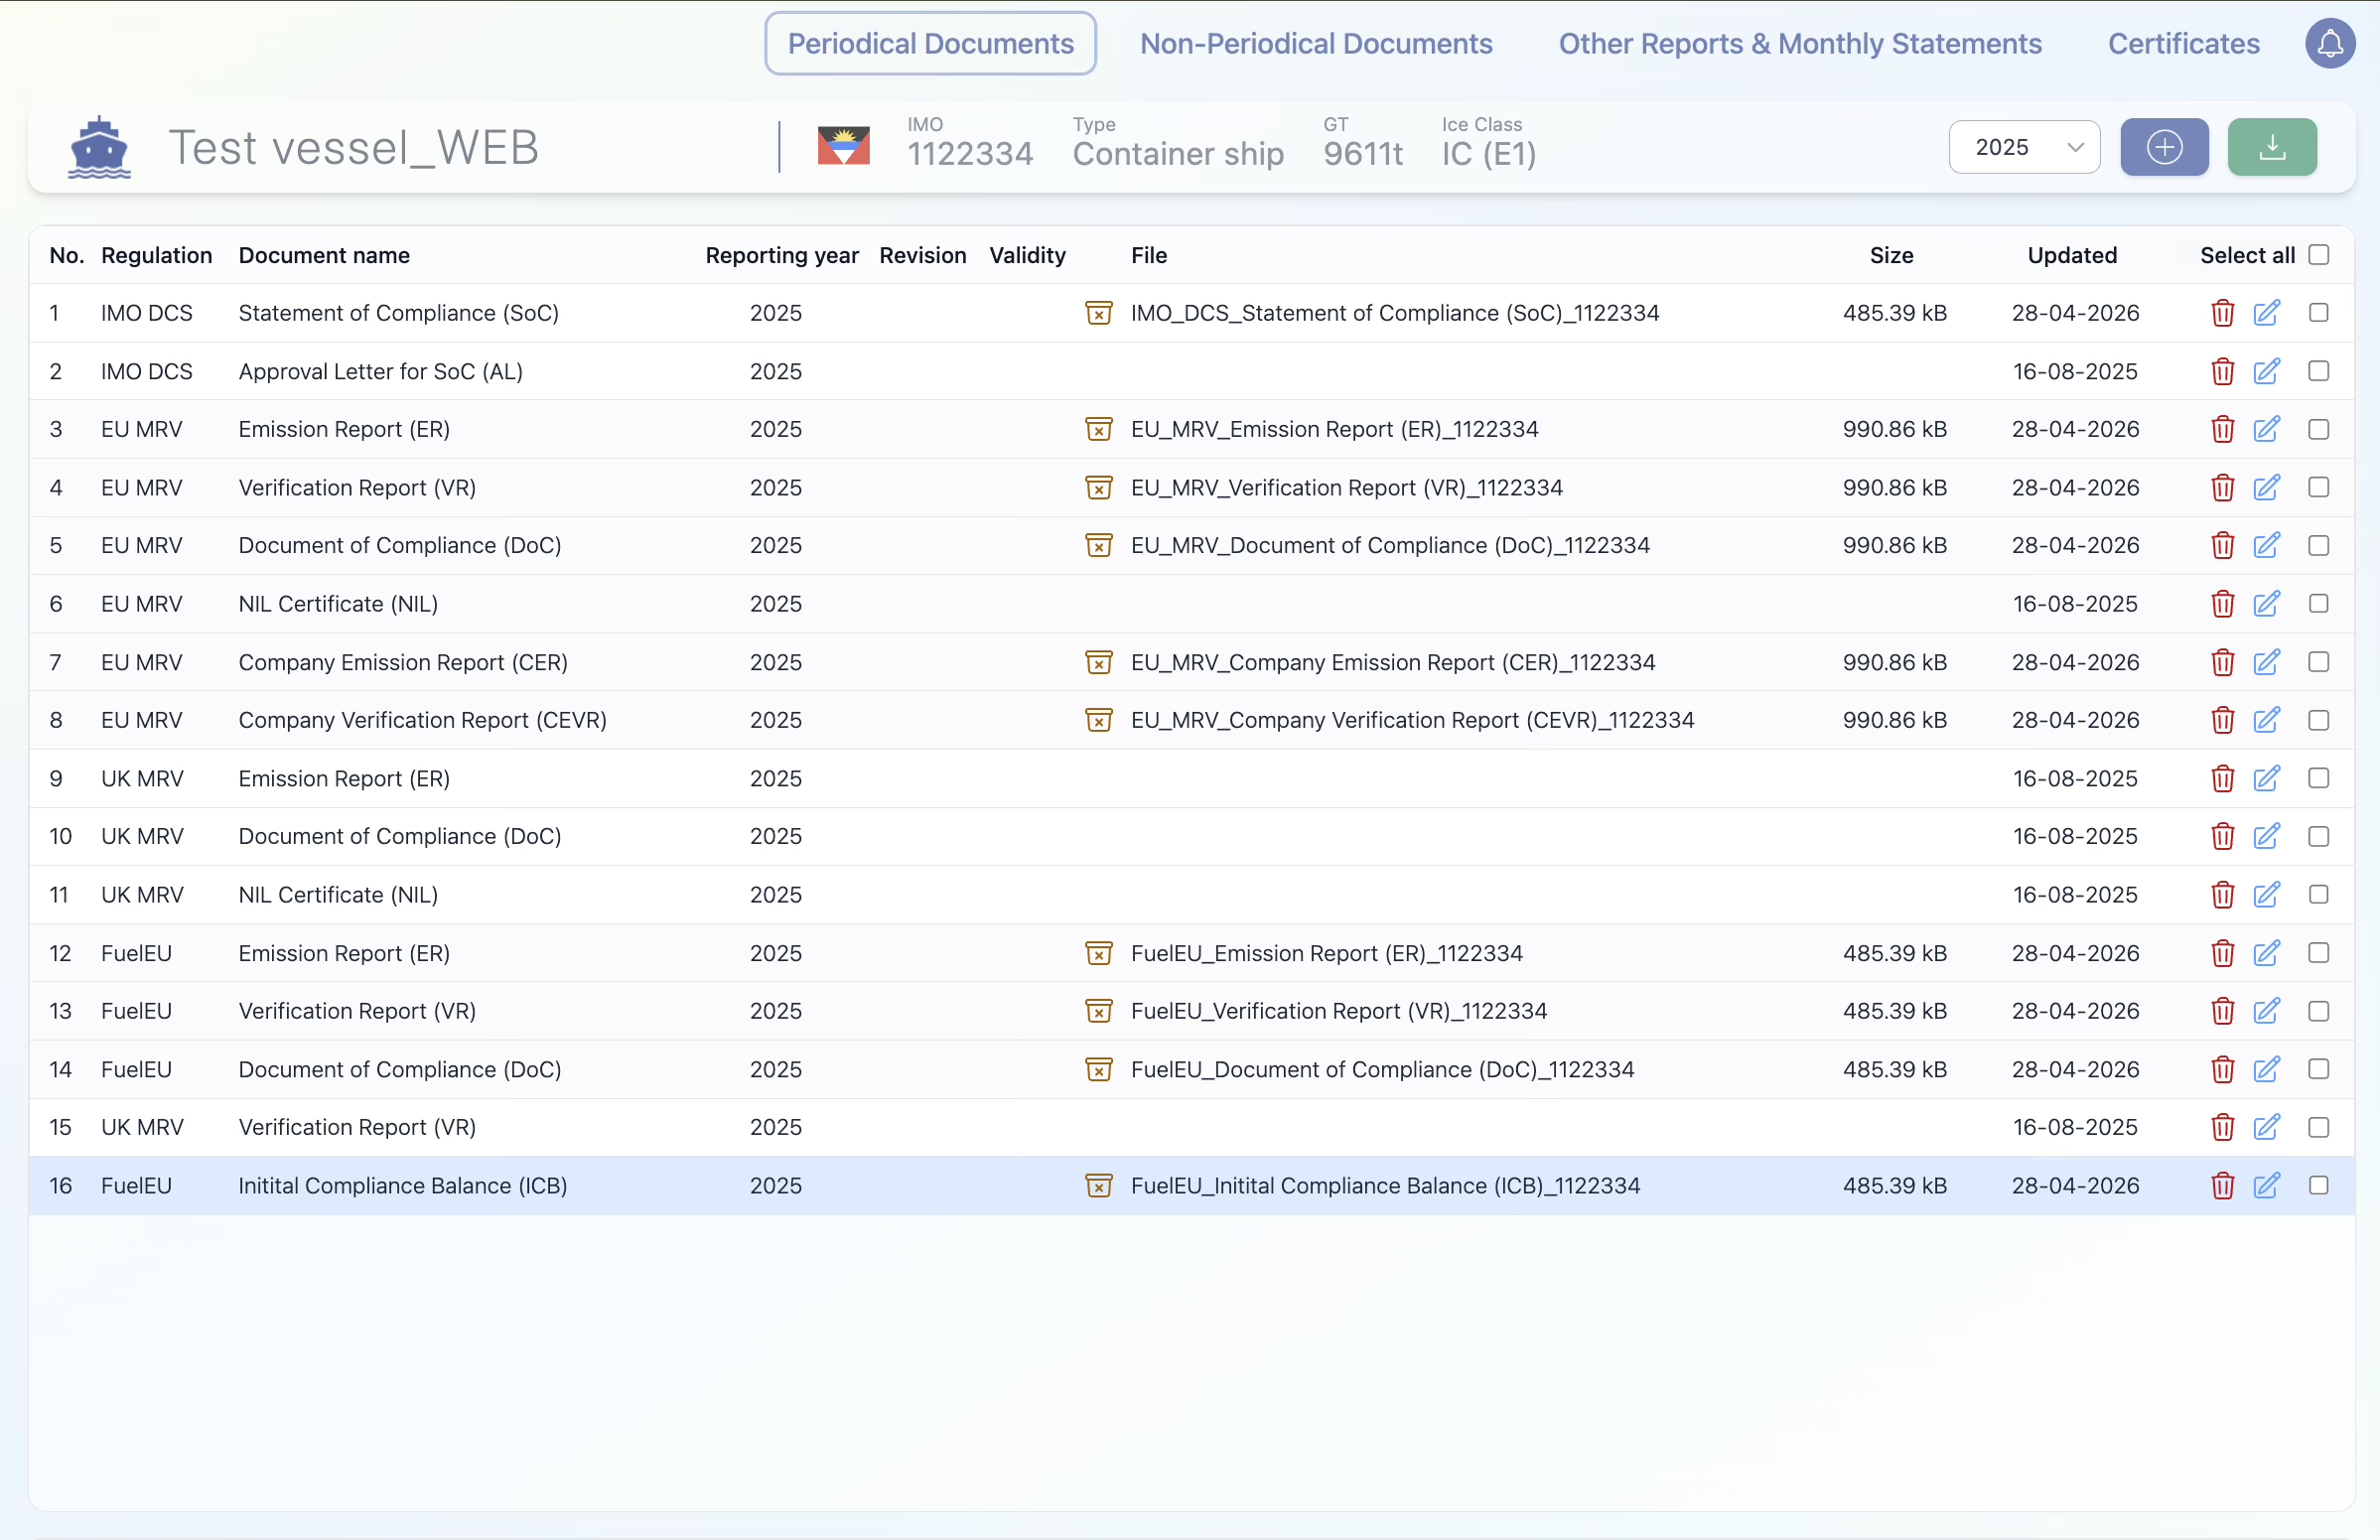
Task: Edit the IMO DCS Statement of Compliance row
Action: (x=2266, y=313)
